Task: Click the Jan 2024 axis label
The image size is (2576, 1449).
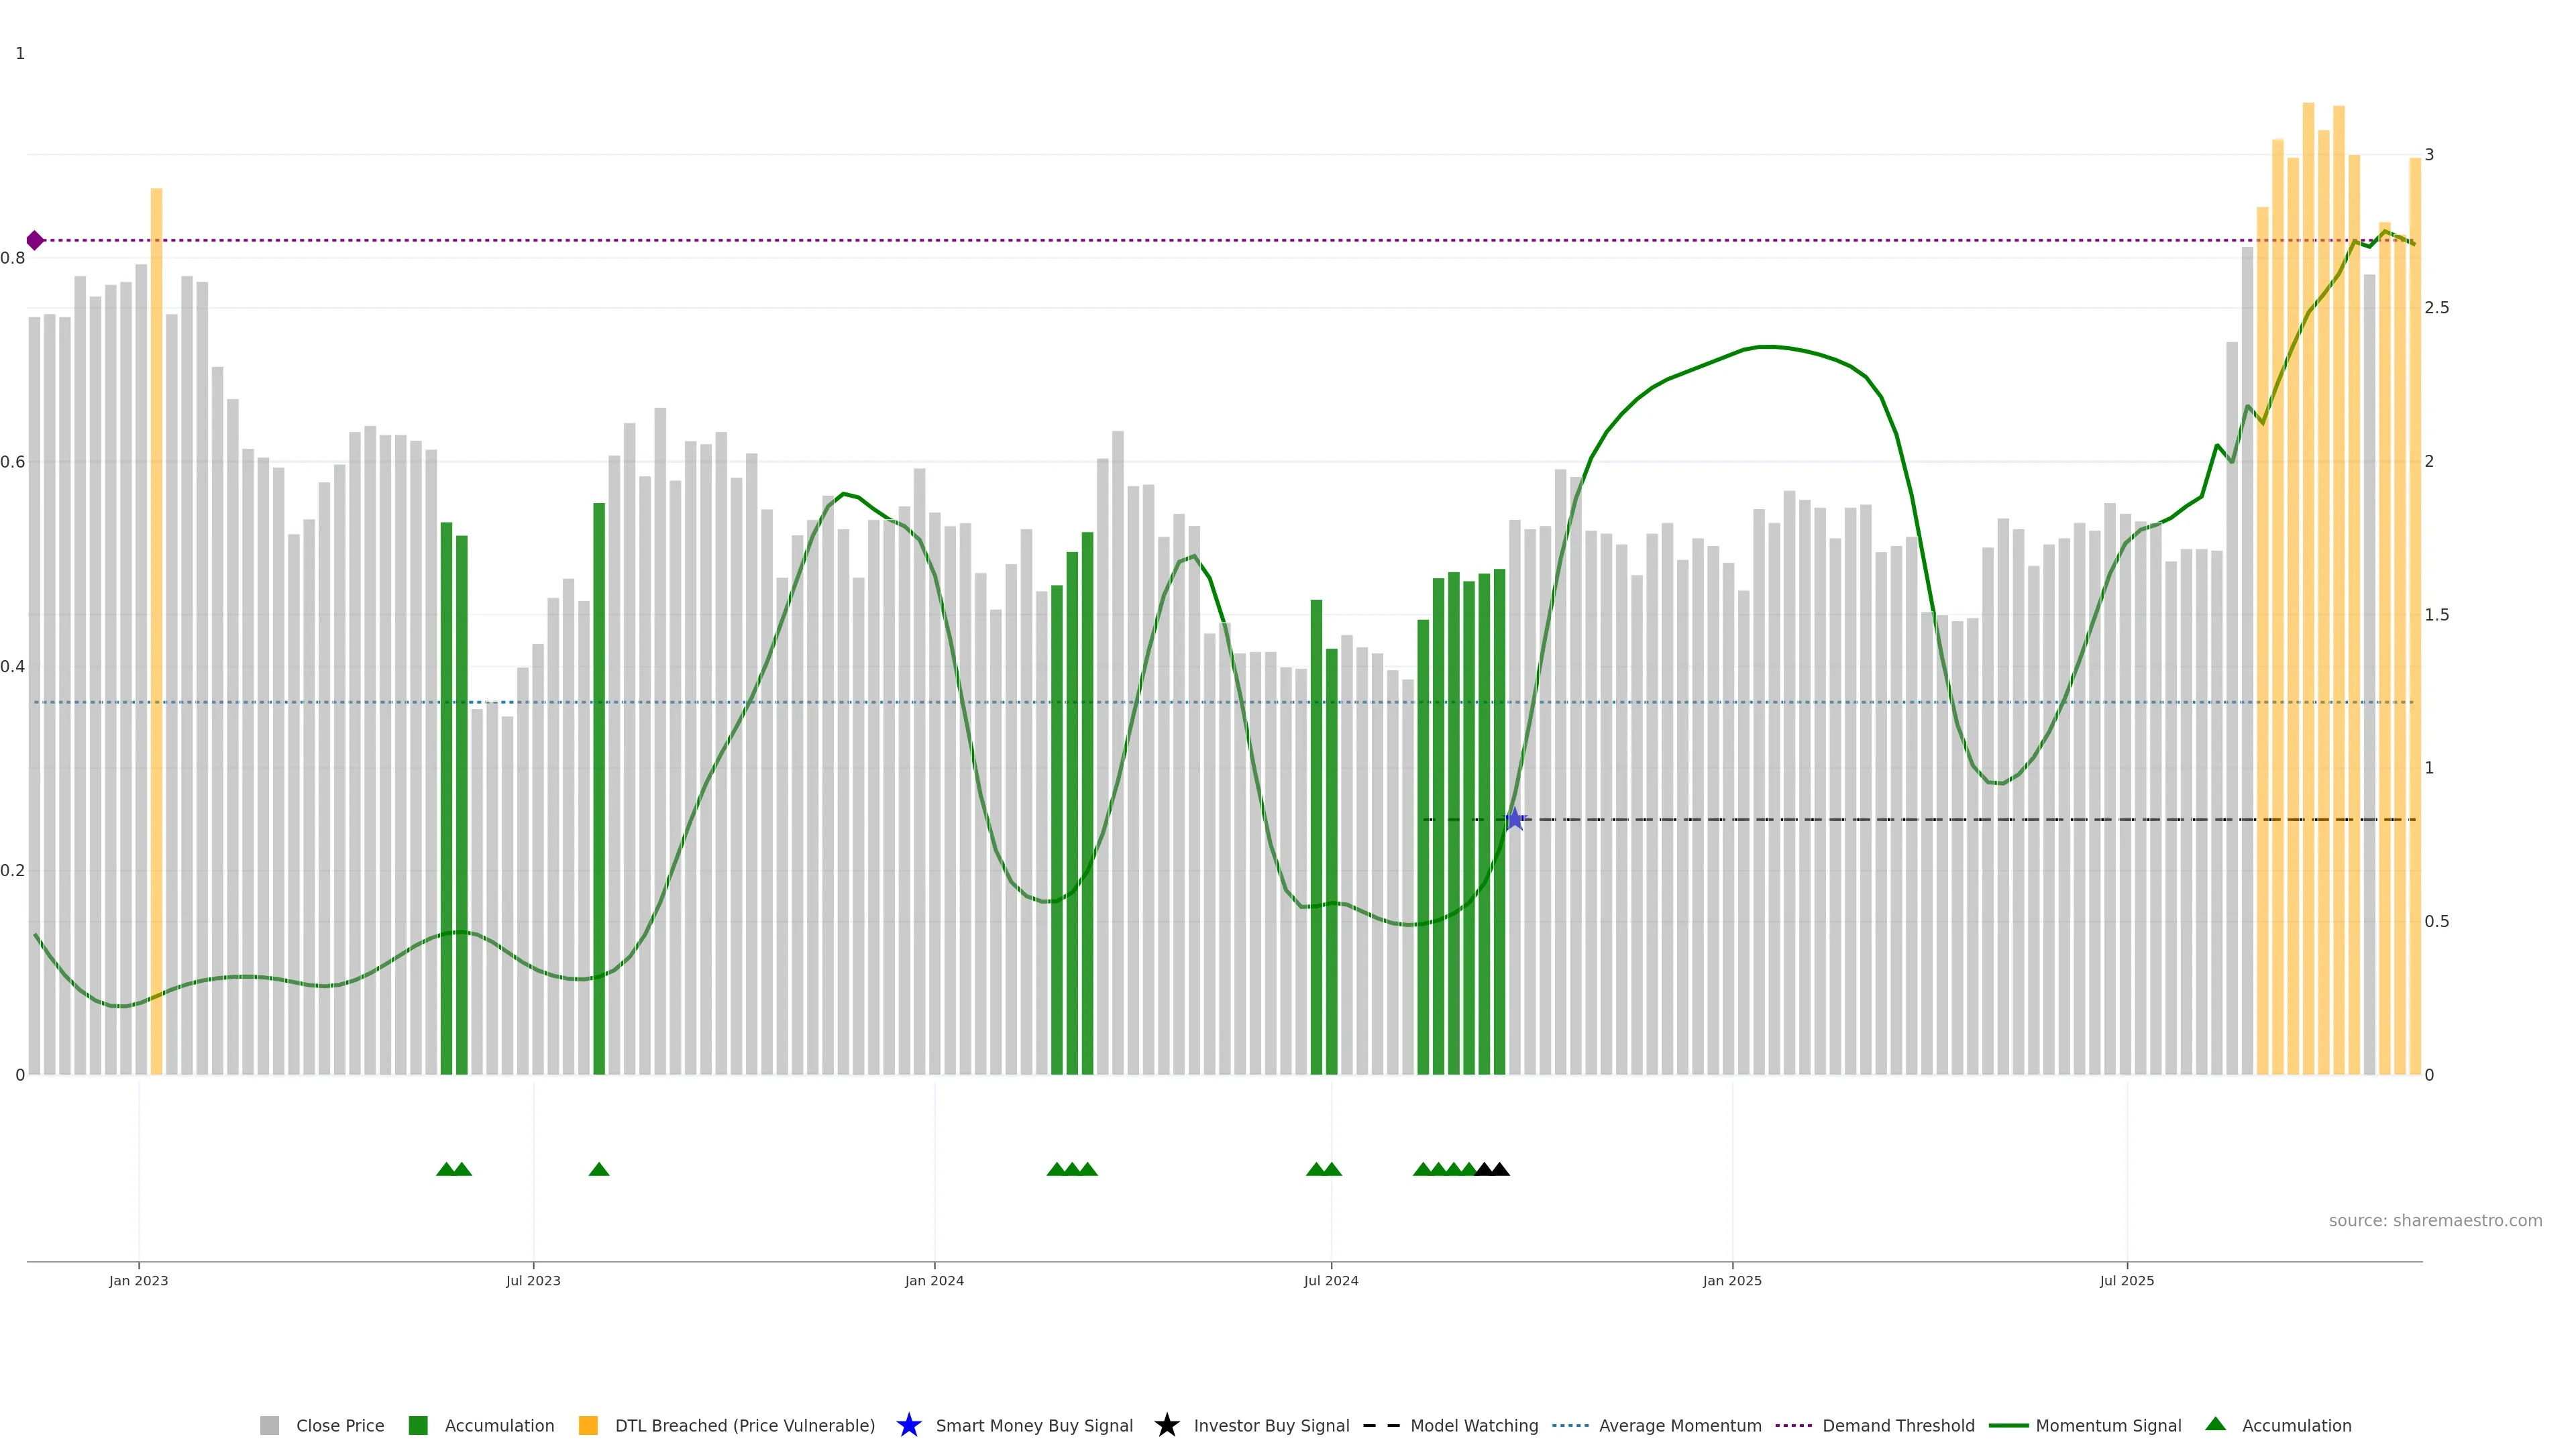Action: pyautogui.click(x=934, y=1281)
